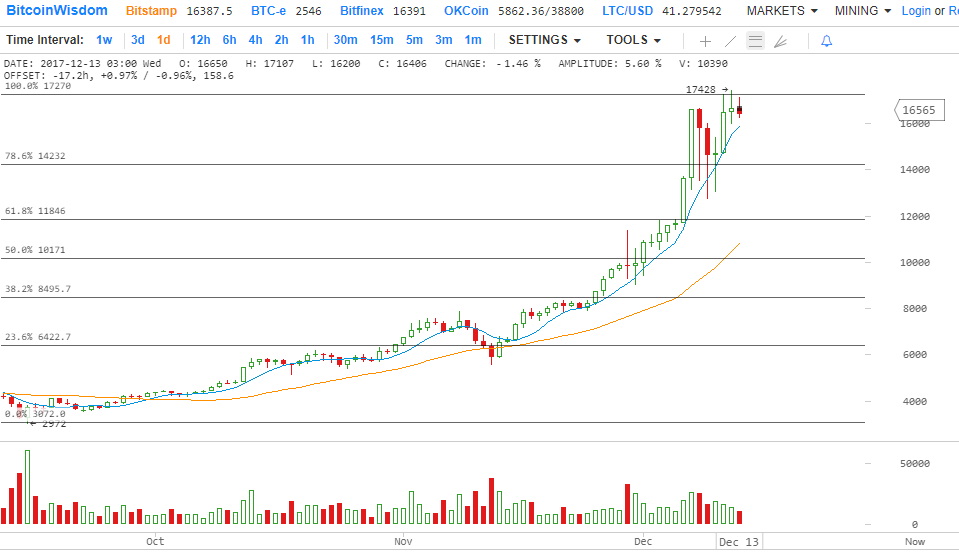Switch time interval to 1w

tap(104, 40)
